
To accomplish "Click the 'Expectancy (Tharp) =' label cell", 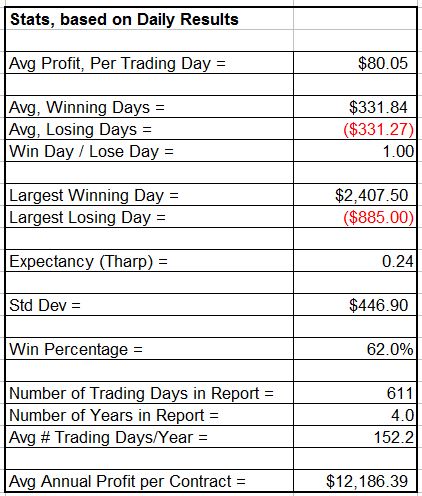I will (x=149, y=261).
